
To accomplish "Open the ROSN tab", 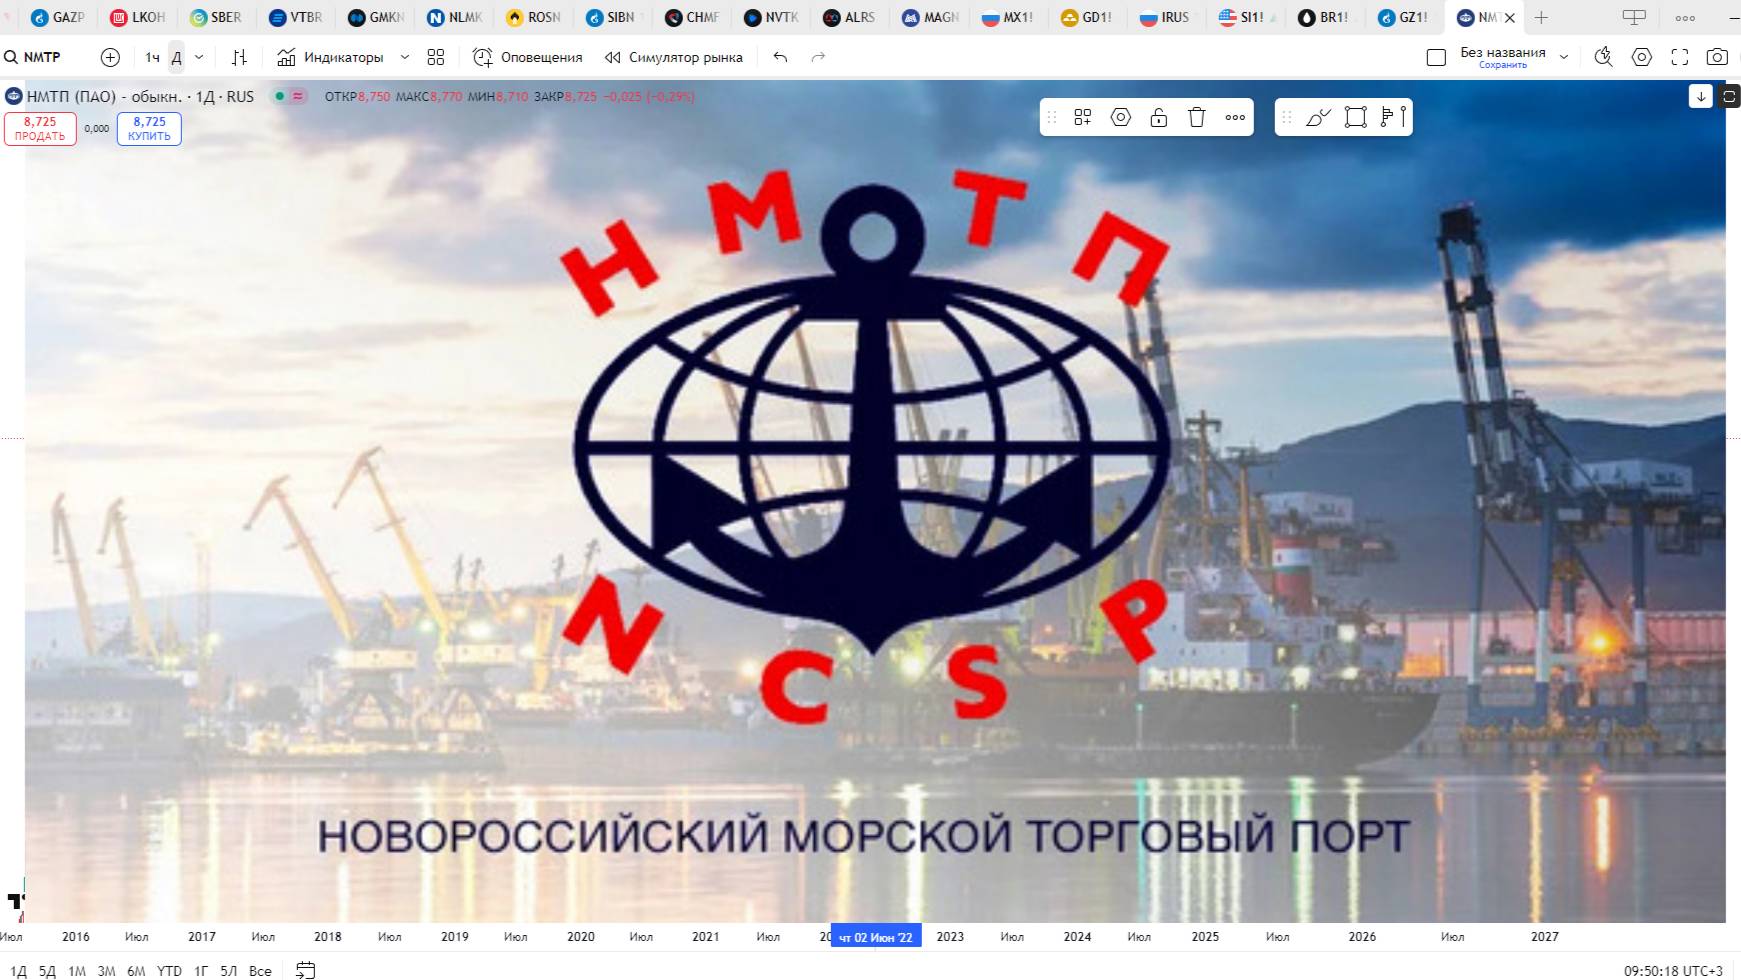I will (534, 17).
